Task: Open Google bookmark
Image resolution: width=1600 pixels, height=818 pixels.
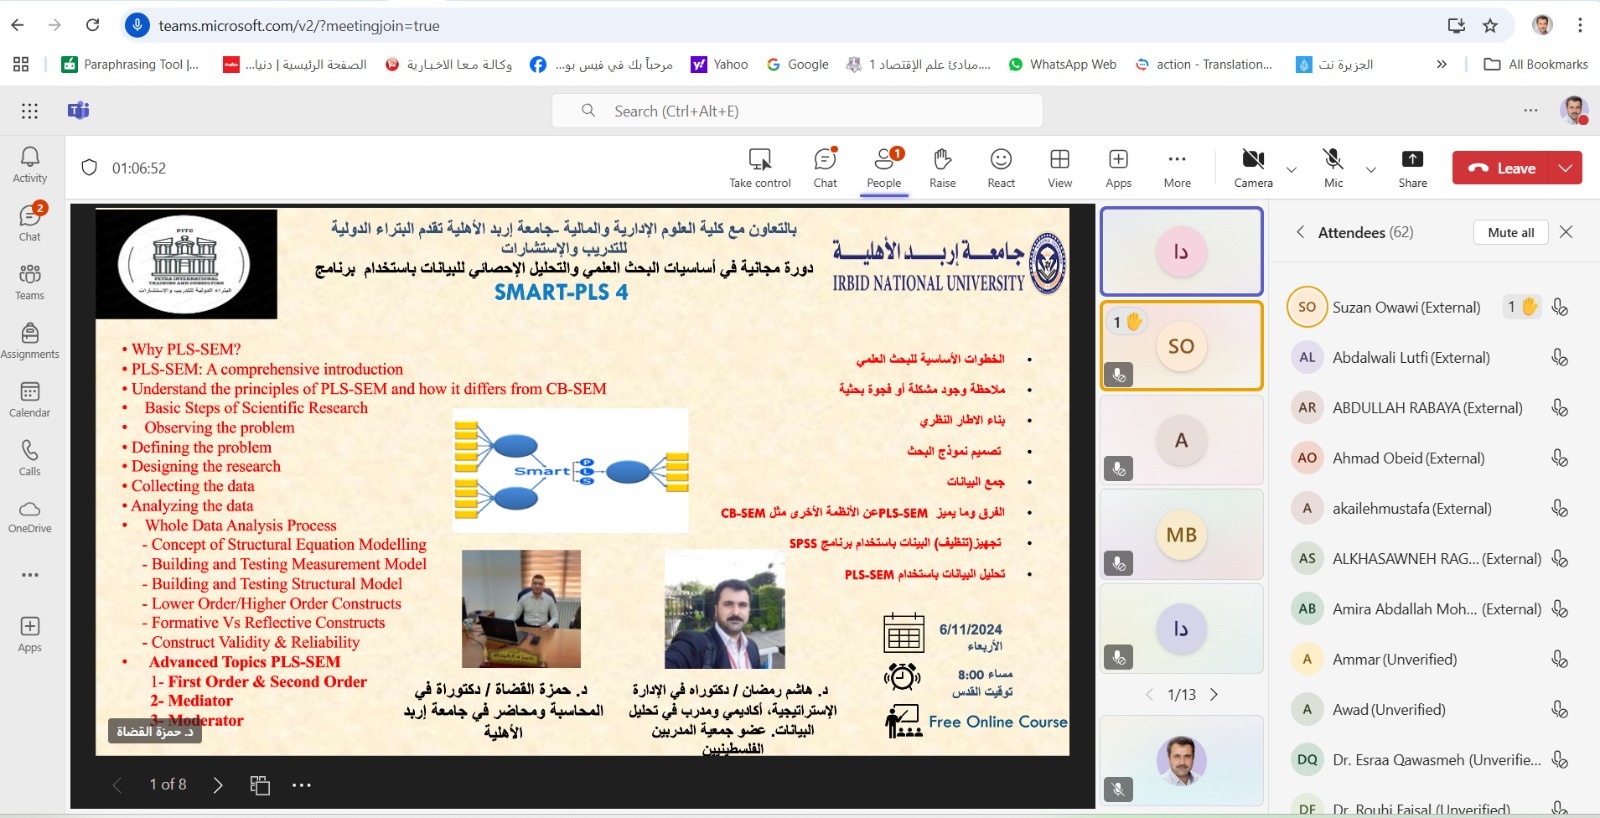Action: (797, 64)
